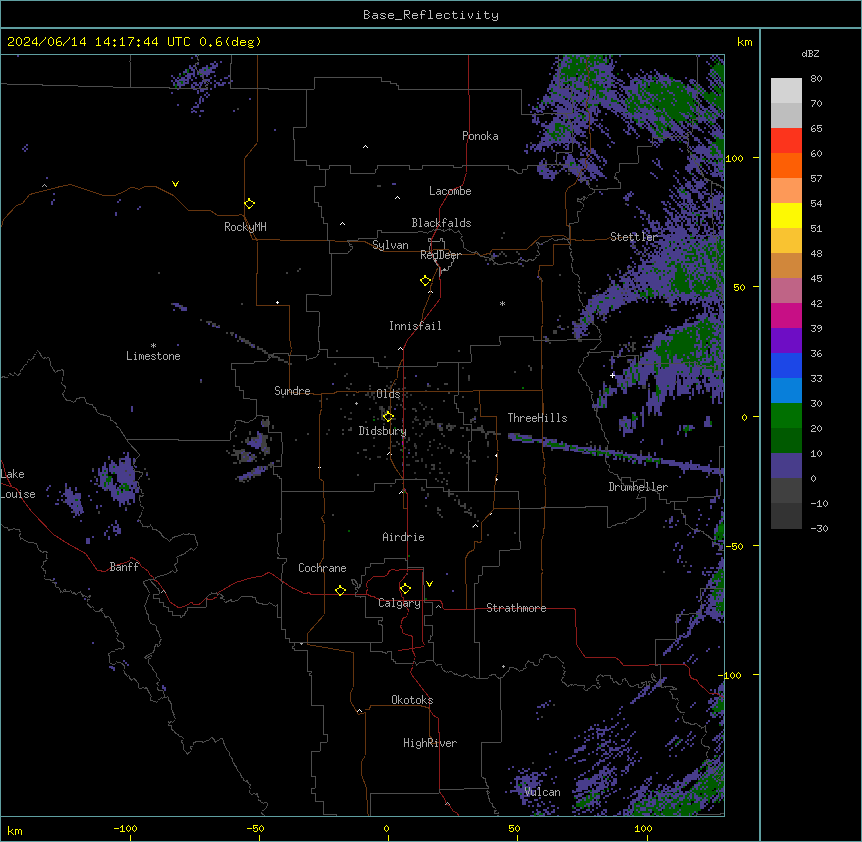Click the white asterisk above Limestone label
The width and height of the screenshot is (862, 842).
153,346
